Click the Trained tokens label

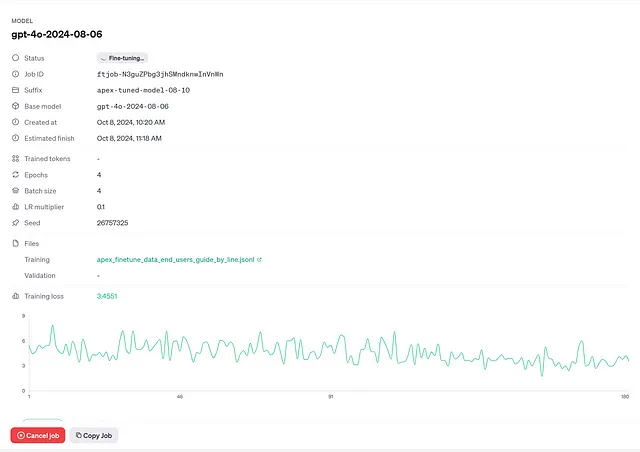tap(47, 158)
